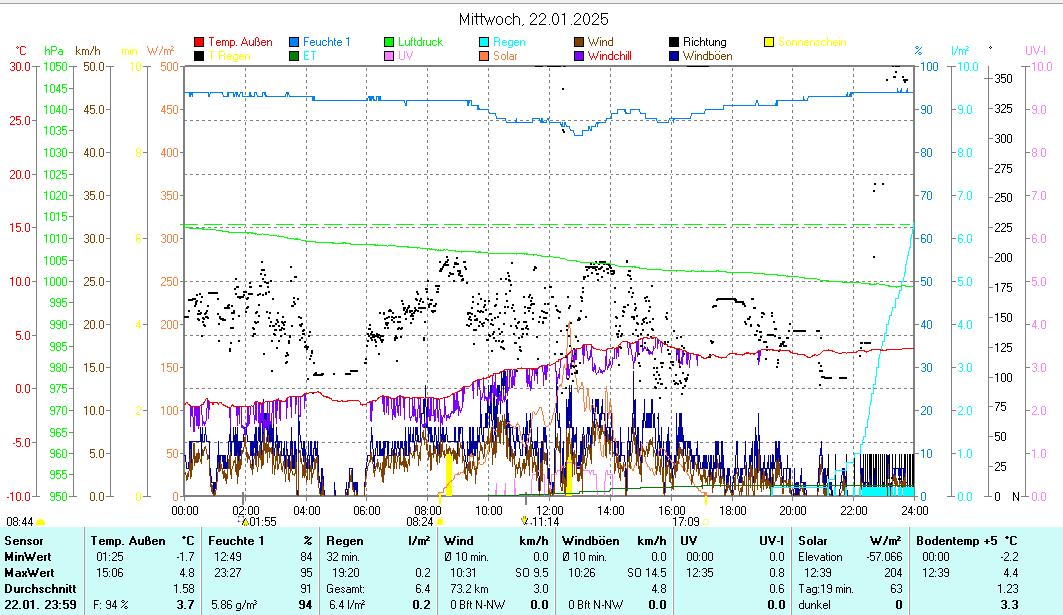Viewport: 1063px width, 615px height.
Task: Click the 08:24 marker below the time axis
Action: 419,521
